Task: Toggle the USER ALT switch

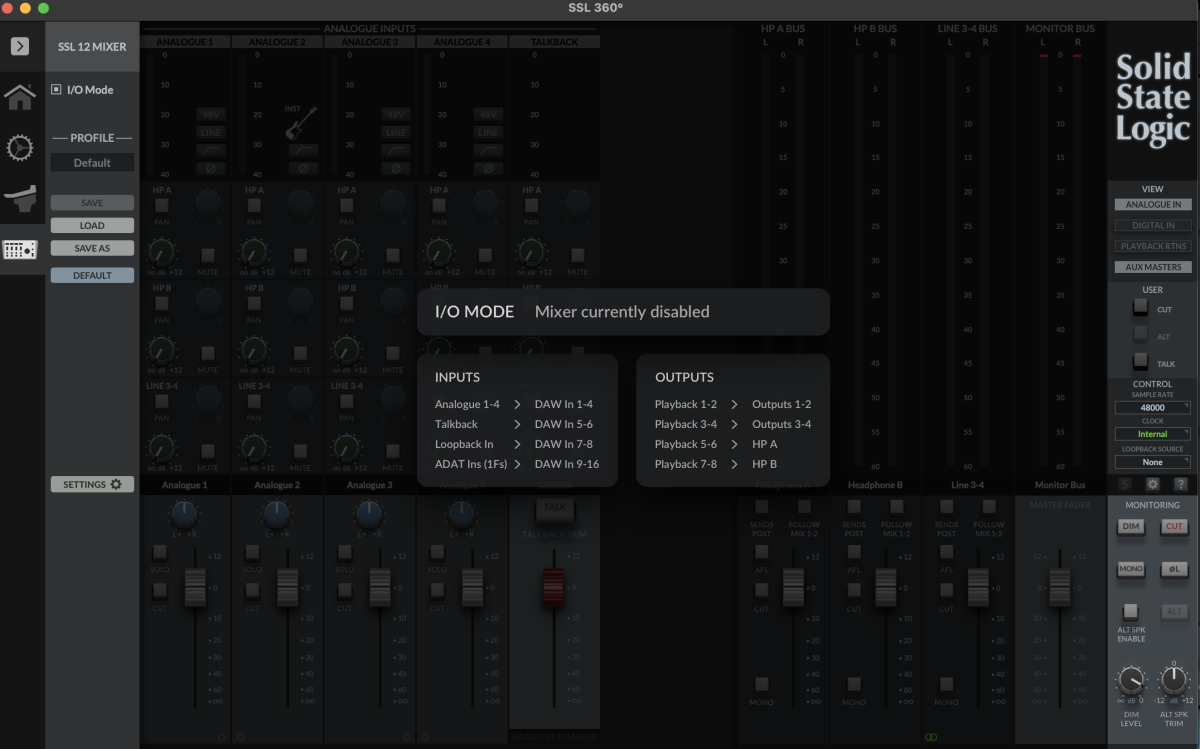Action: (x=1140, y=336)
